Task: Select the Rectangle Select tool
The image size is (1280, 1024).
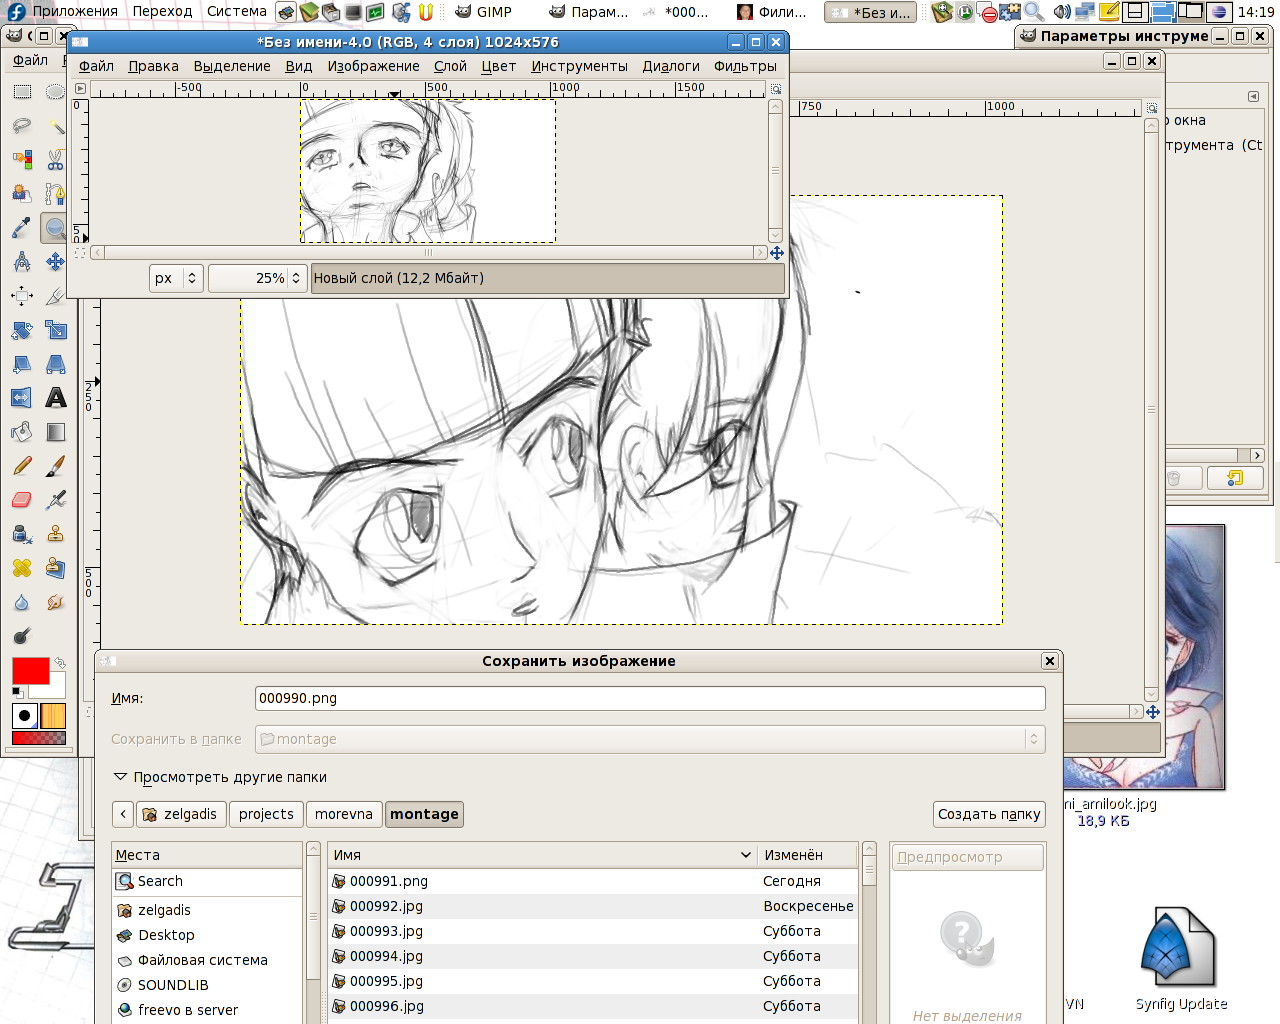Action: 22,92
